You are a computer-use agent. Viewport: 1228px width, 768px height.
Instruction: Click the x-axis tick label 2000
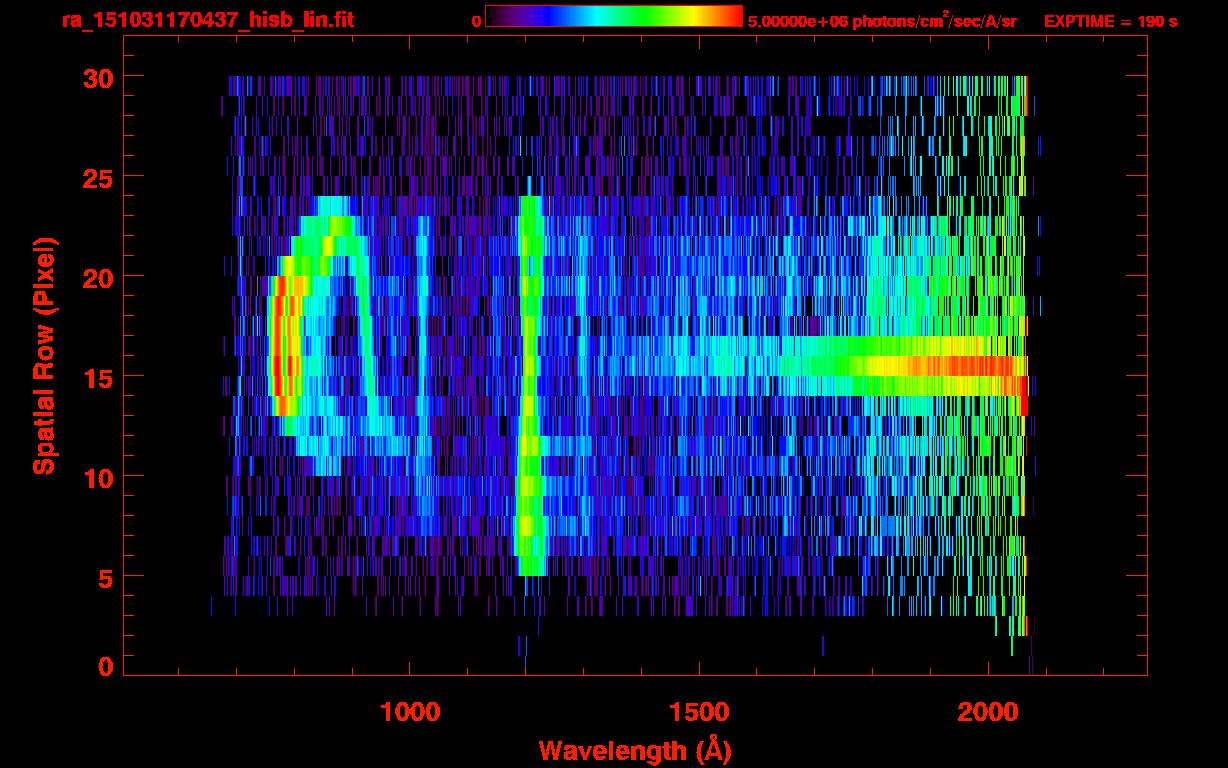tap(988, 712)
